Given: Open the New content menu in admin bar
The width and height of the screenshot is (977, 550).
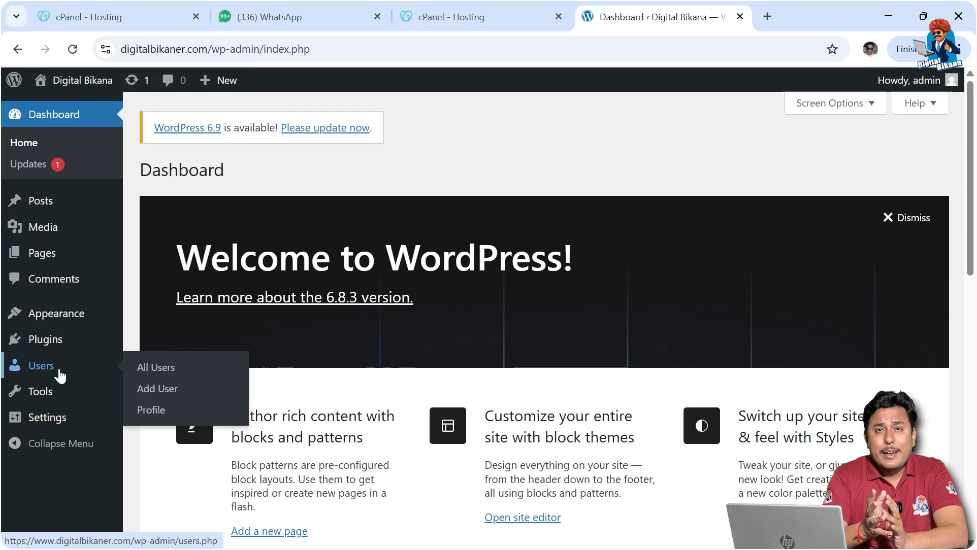Looking at the screenshot, I should 218,80.
